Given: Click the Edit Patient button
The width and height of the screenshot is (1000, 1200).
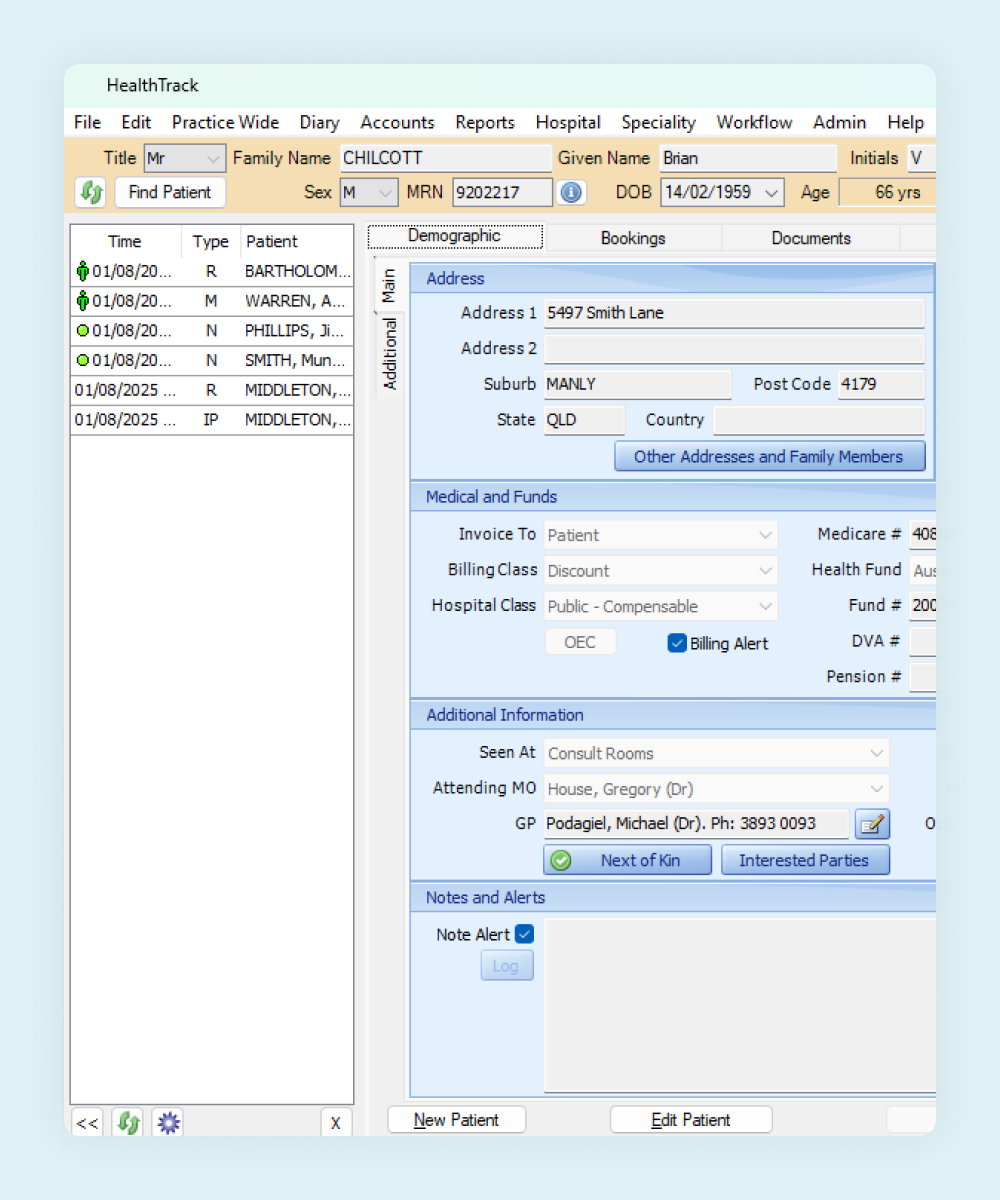Looking at the screenshot, I should pos(691,1120).
